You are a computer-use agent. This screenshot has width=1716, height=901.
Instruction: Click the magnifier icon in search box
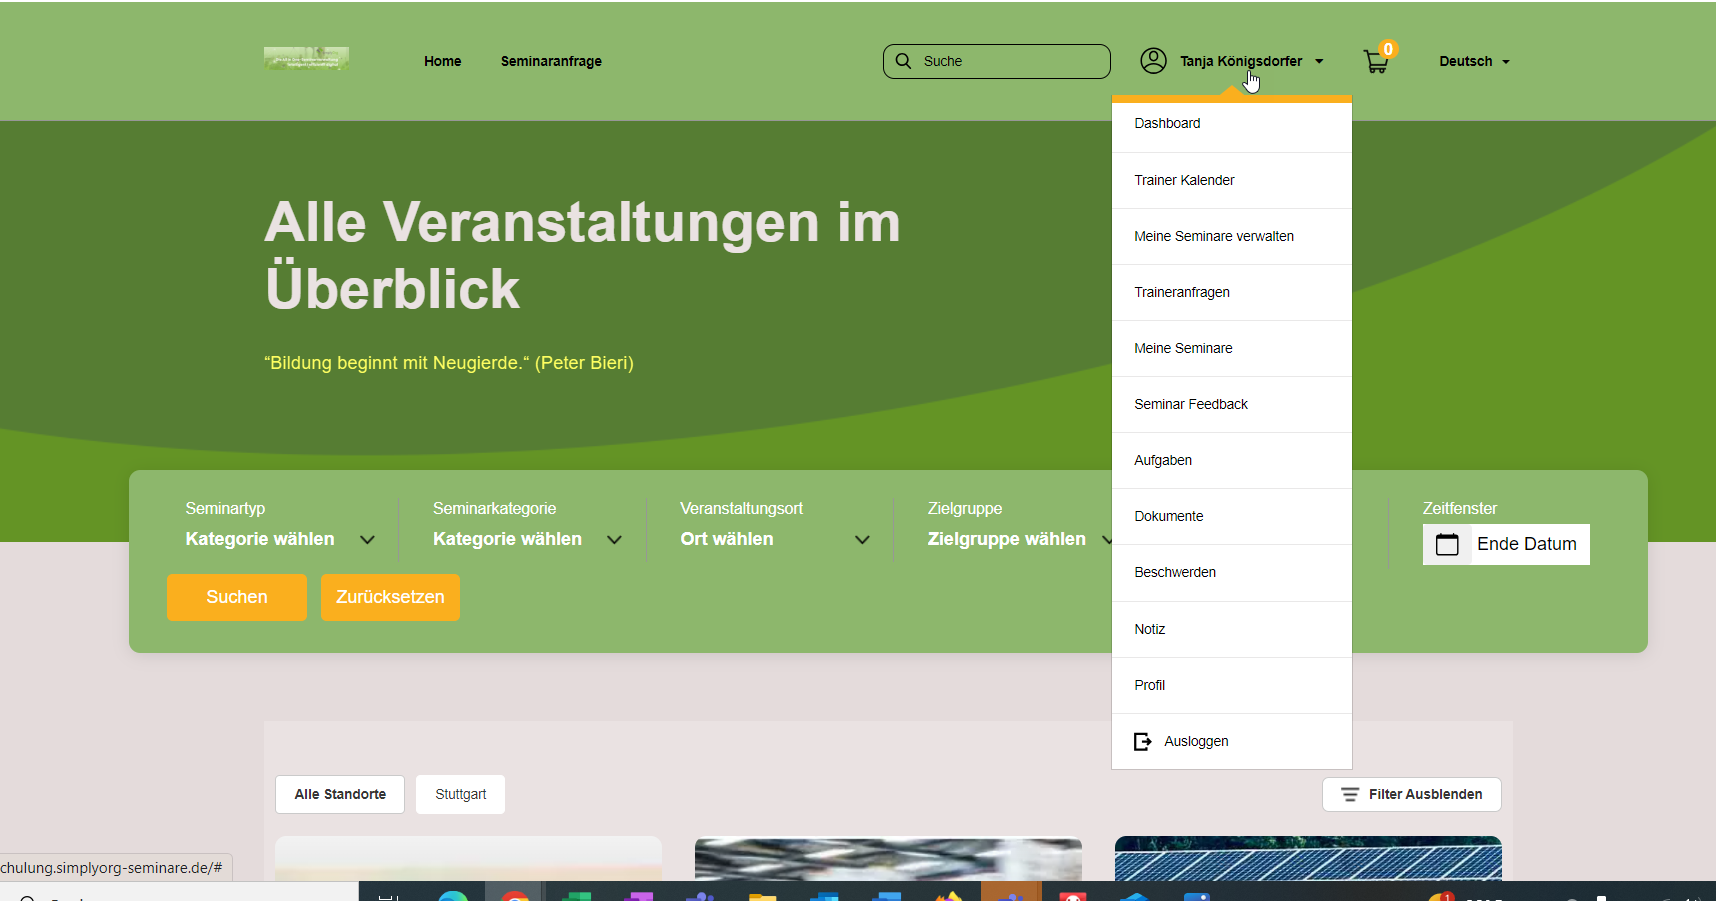pyautogui.click(x=904, y=61)
